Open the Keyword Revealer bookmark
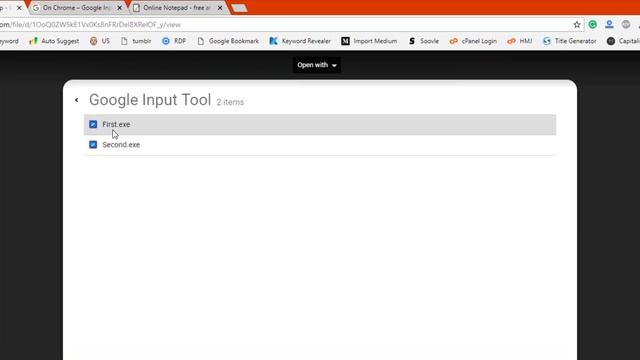 300,41
